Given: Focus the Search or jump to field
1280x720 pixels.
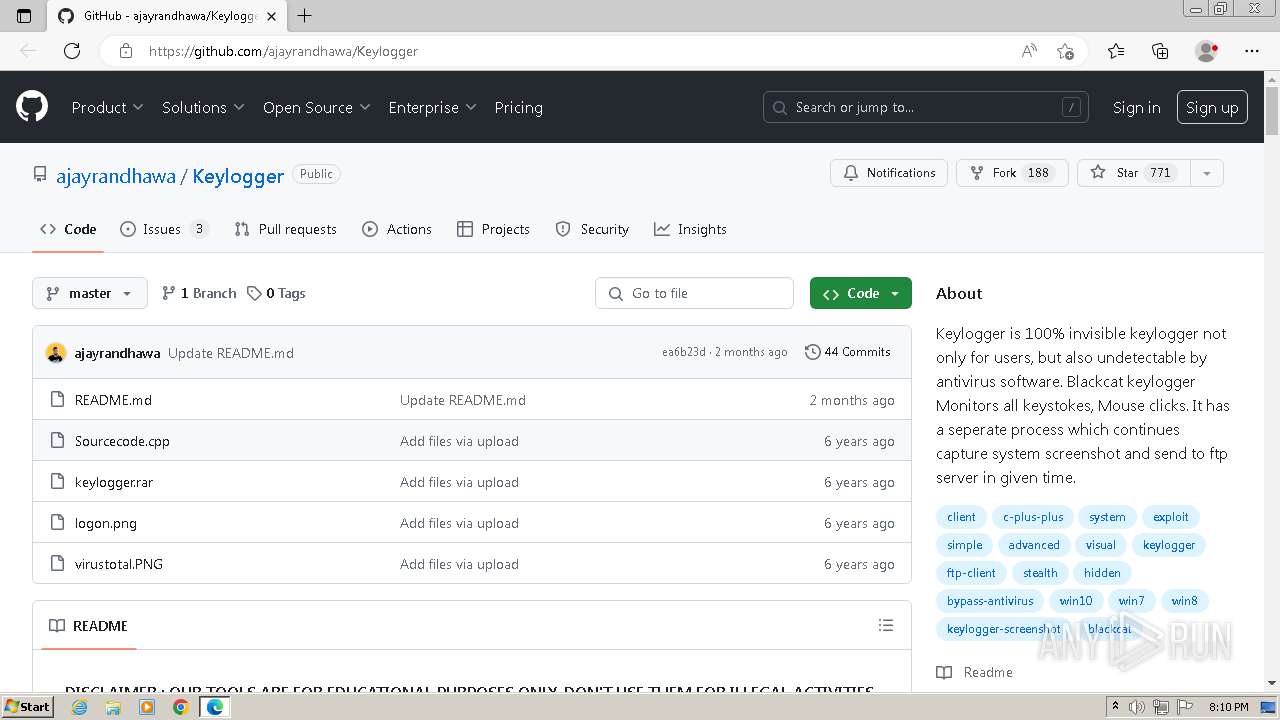Looking at the screenshot, I should point(927,107).
